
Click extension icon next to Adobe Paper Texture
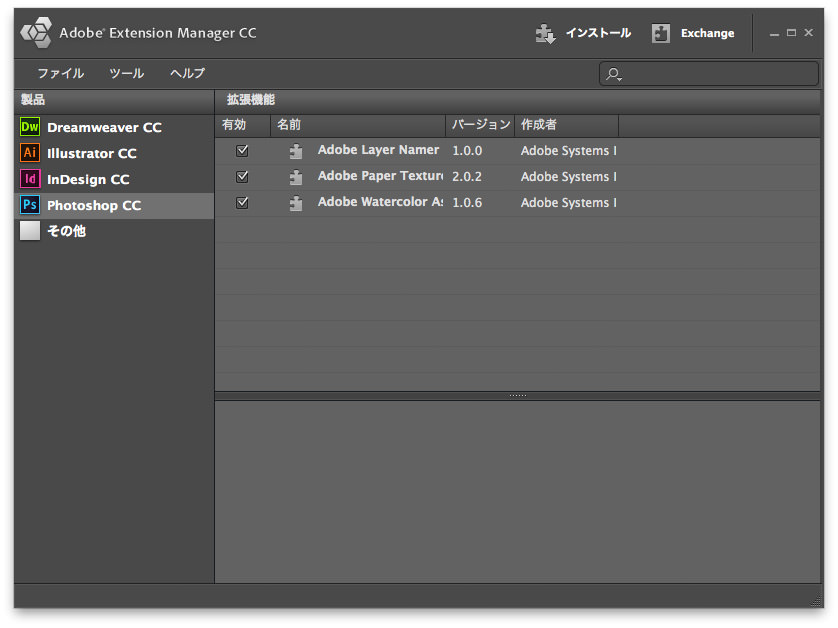(x=296, y=177)
